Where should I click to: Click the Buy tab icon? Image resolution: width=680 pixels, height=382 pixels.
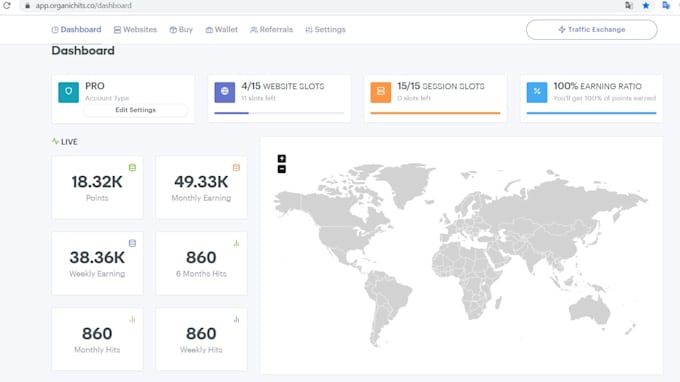pos(173,30)
